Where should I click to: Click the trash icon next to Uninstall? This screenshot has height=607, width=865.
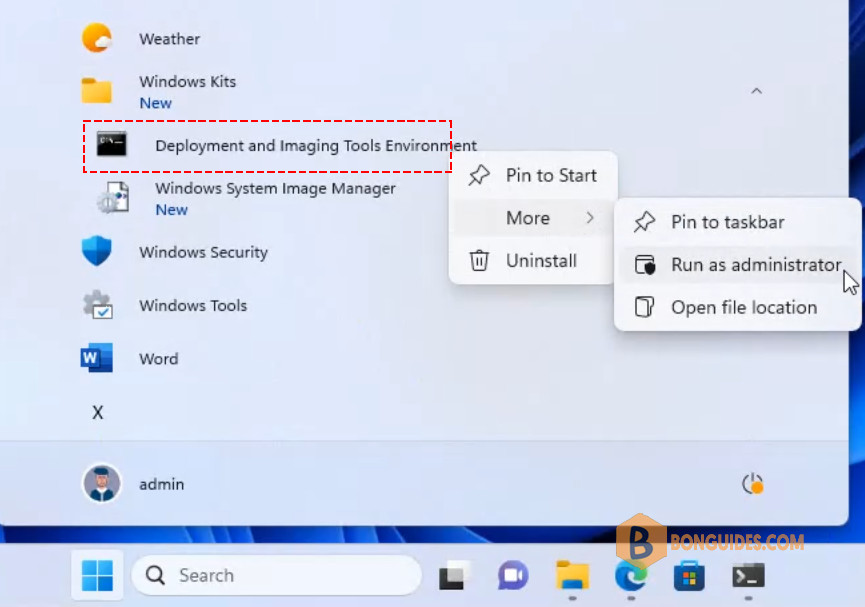[x=479, y=260]
